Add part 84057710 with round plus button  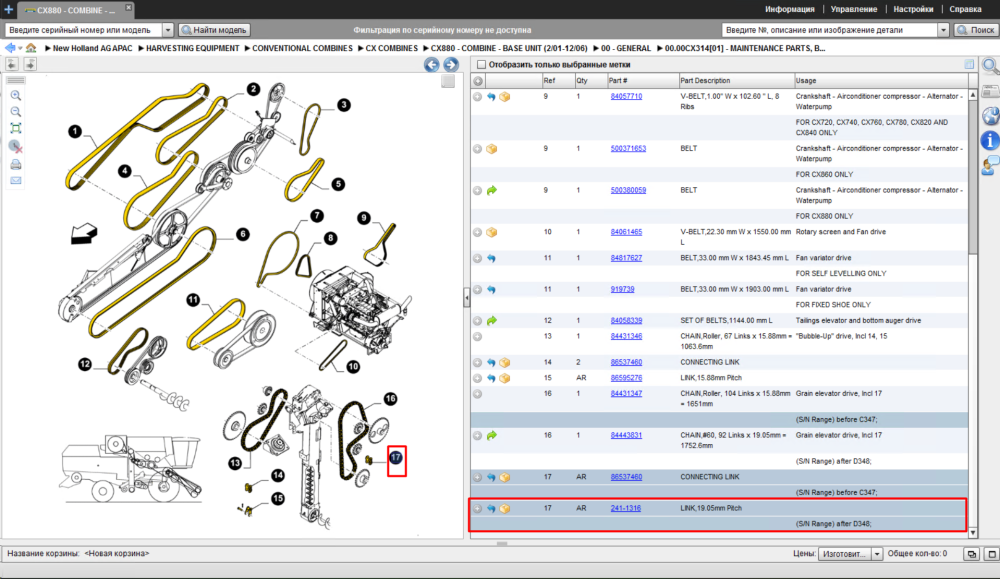click(478, 97)
